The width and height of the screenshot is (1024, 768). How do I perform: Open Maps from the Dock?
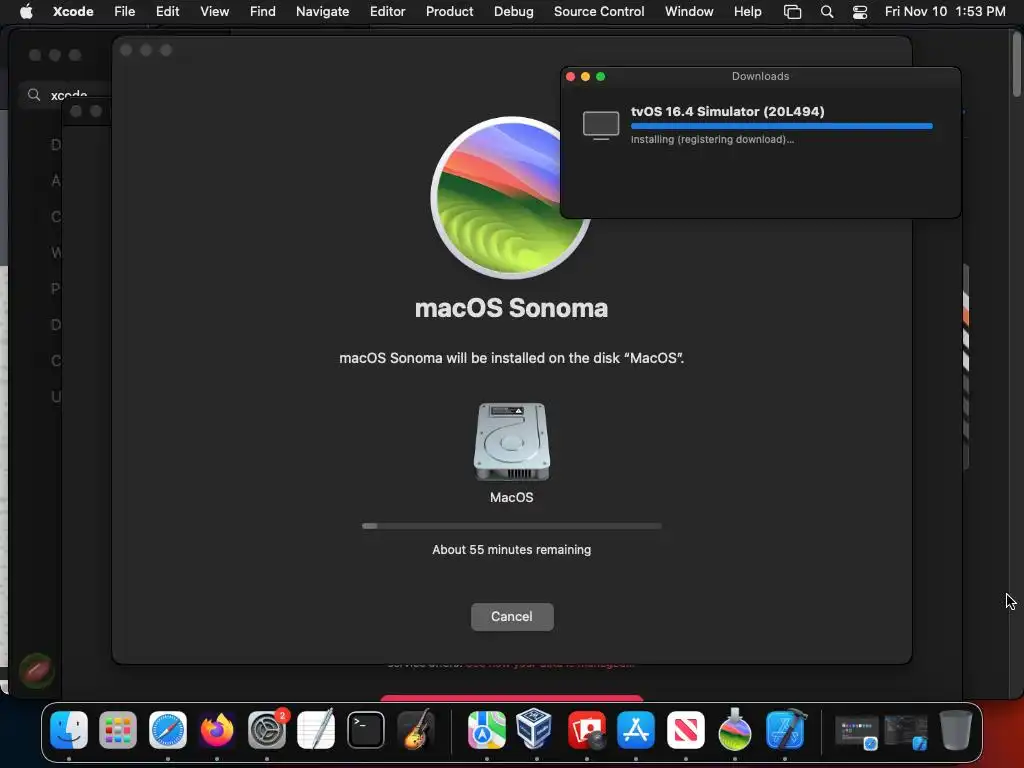tap(487, 729)
